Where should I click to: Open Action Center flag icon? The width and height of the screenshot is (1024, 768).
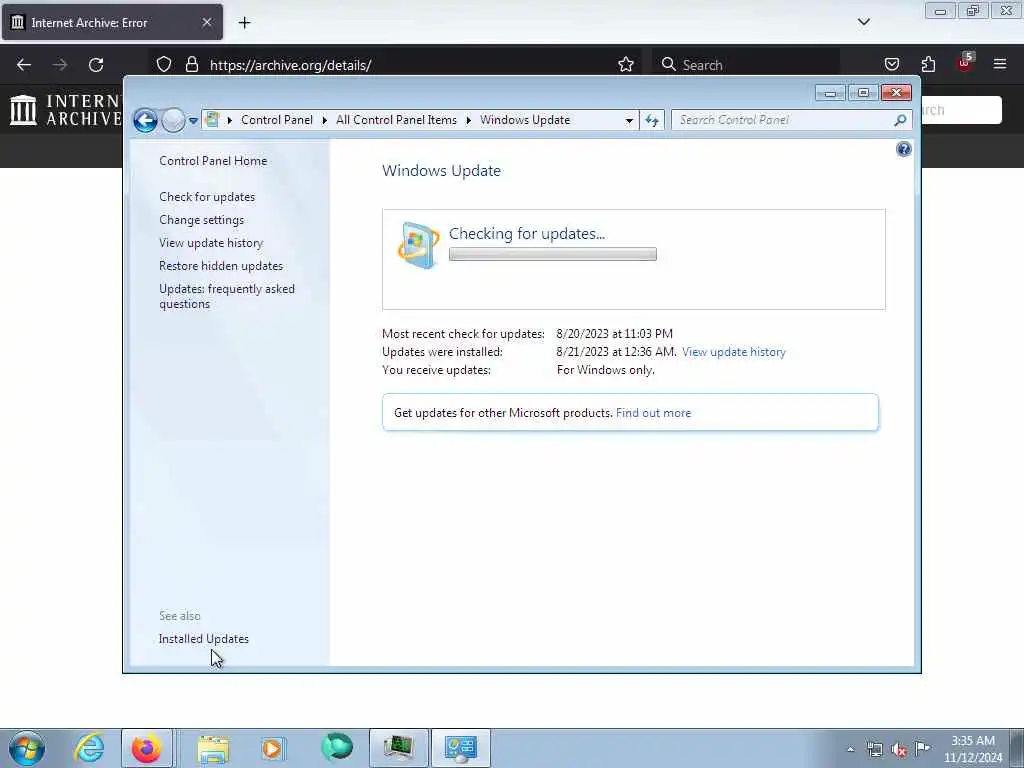(x=922, y=748)
